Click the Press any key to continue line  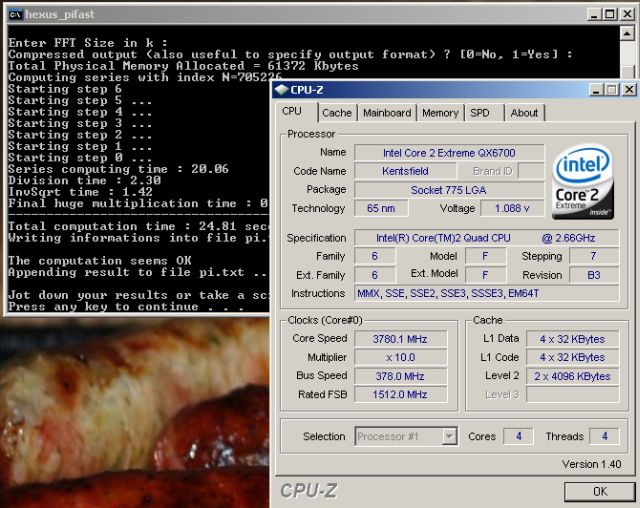pos(126,306)
